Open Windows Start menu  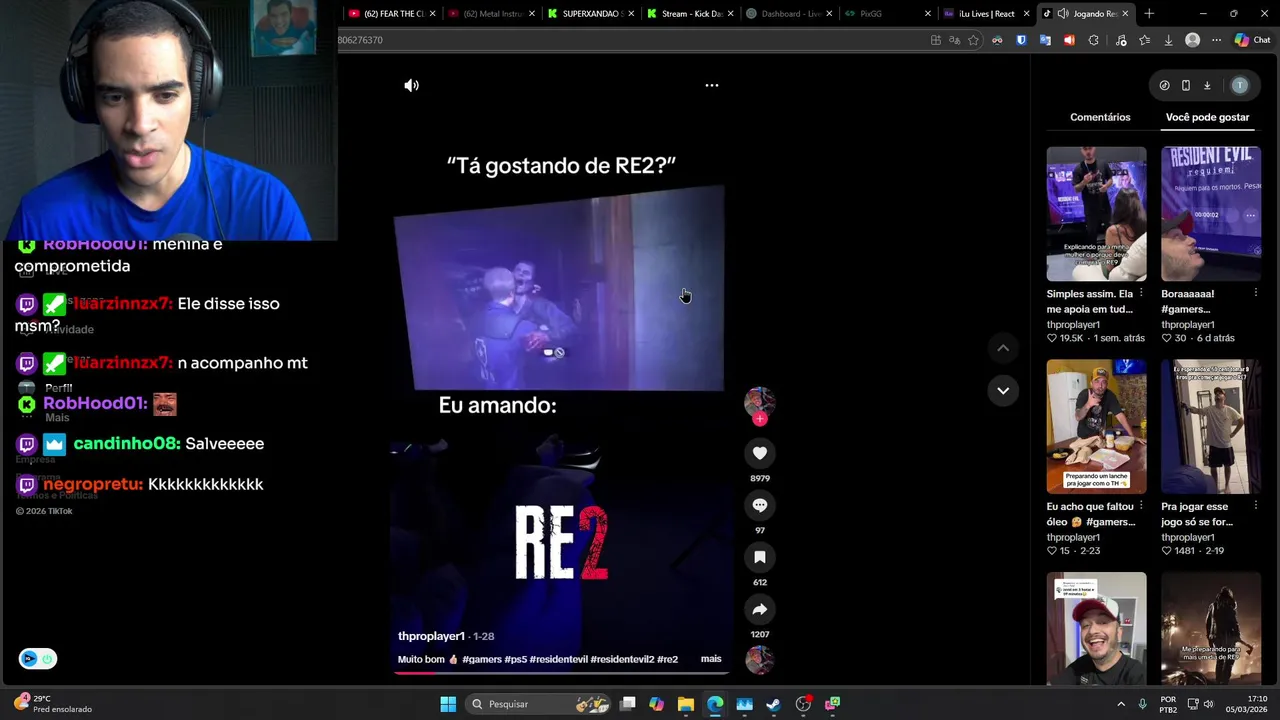click(x=448, y=704)
